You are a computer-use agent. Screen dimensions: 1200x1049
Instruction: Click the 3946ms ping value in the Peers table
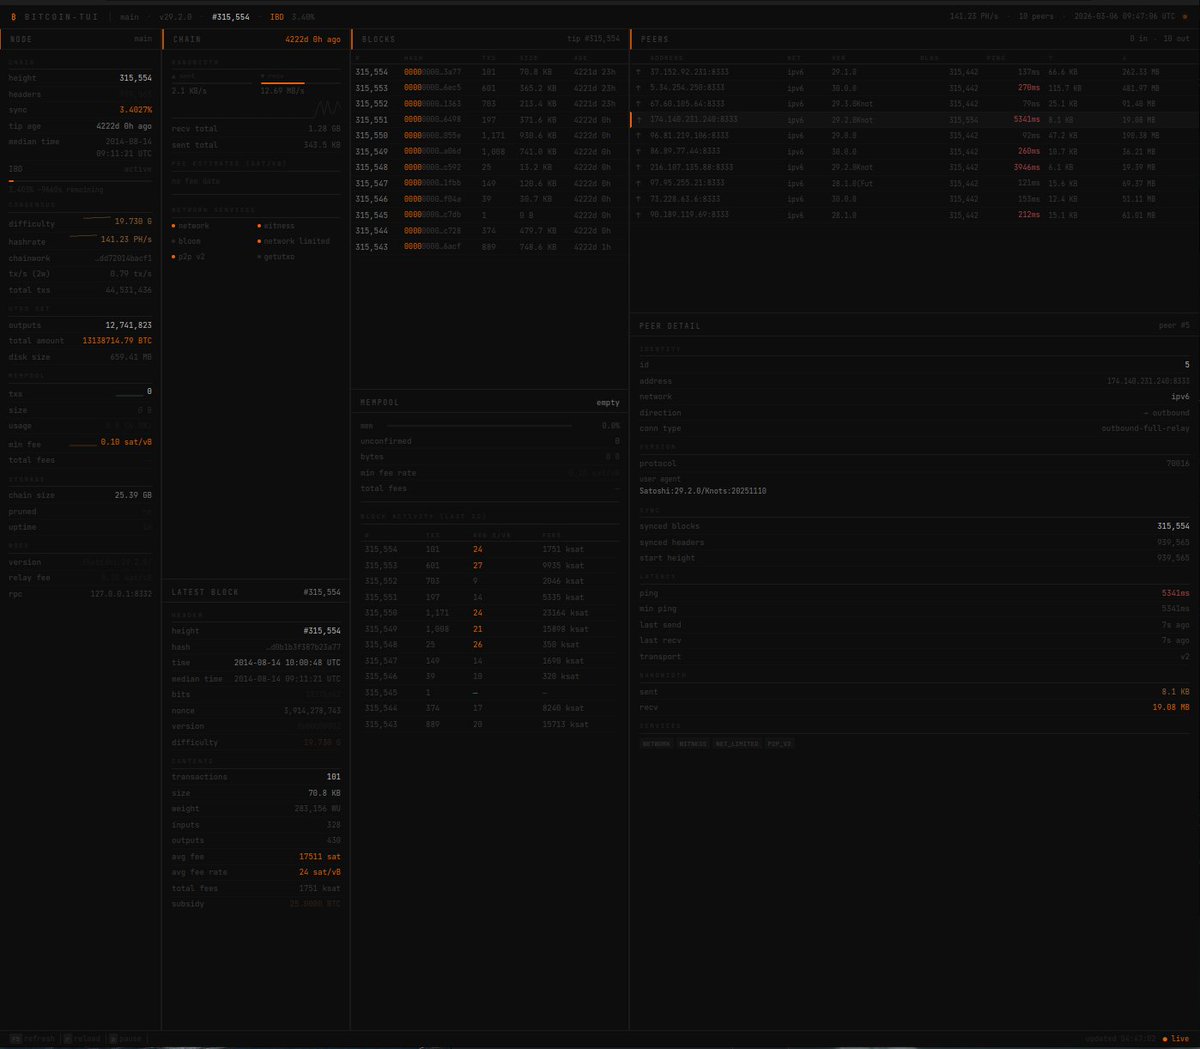[x=1026, y=168]
